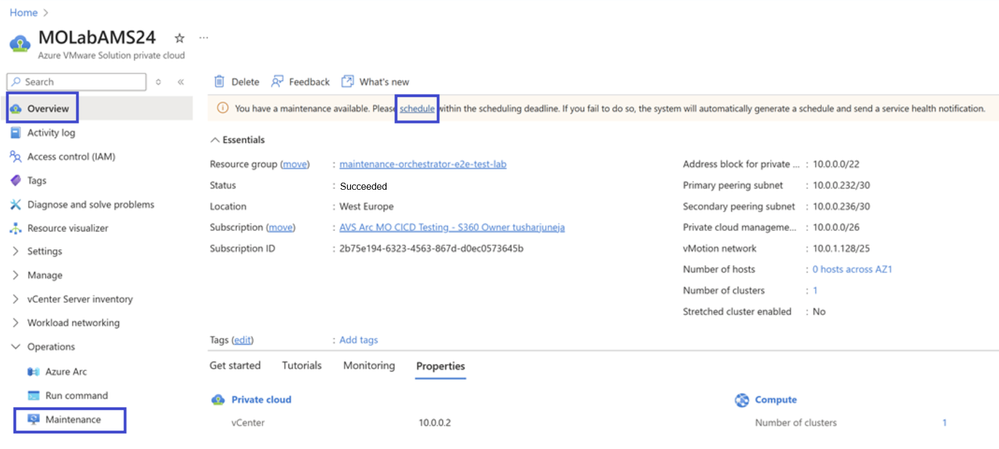Click the Diagnose and solve problems wrench icon

[x=16, y=204]
